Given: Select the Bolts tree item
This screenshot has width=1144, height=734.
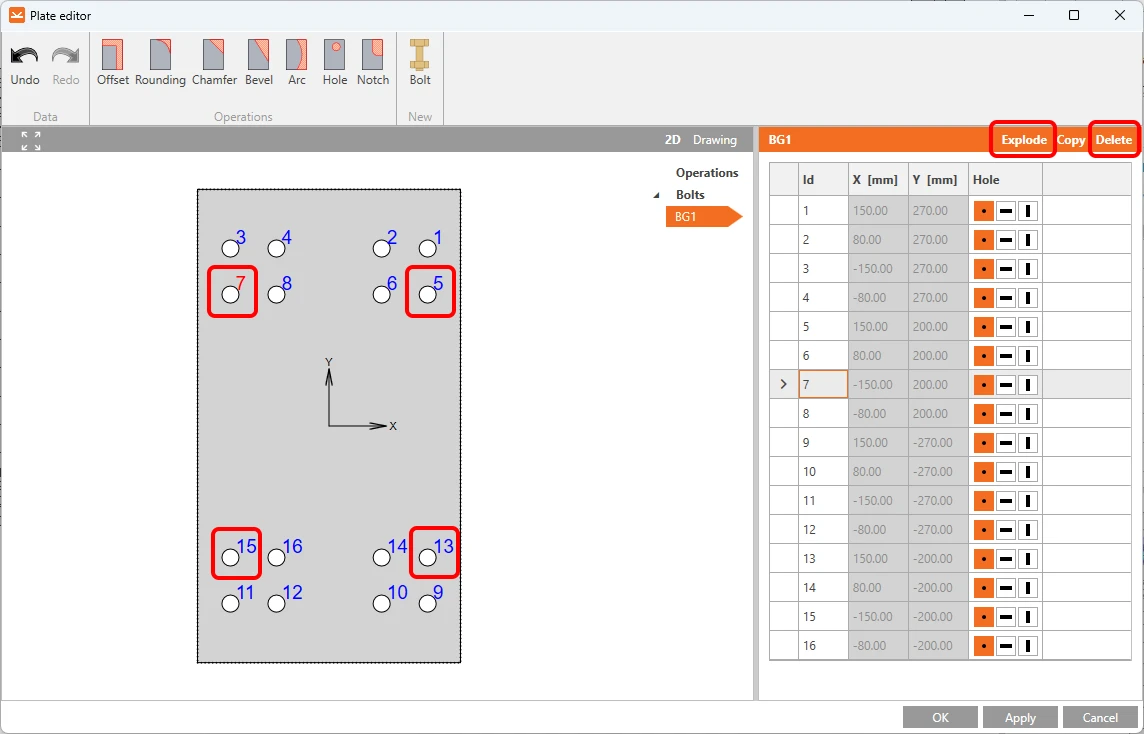Looking at the screenshot, I should [x=689, y=195].
